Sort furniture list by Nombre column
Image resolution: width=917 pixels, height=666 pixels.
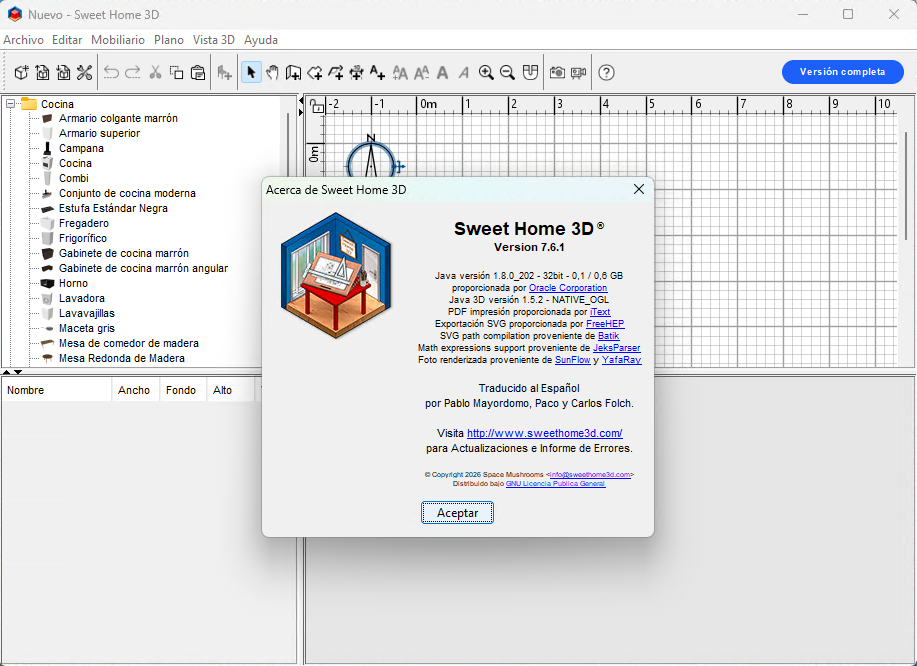(x=57, y=390)
